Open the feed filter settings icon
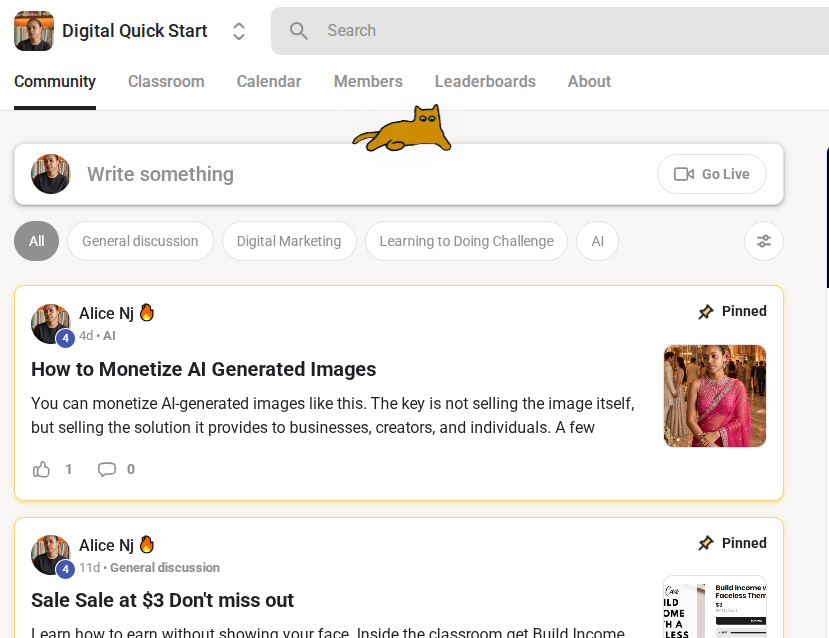 [x=764, y=241]
